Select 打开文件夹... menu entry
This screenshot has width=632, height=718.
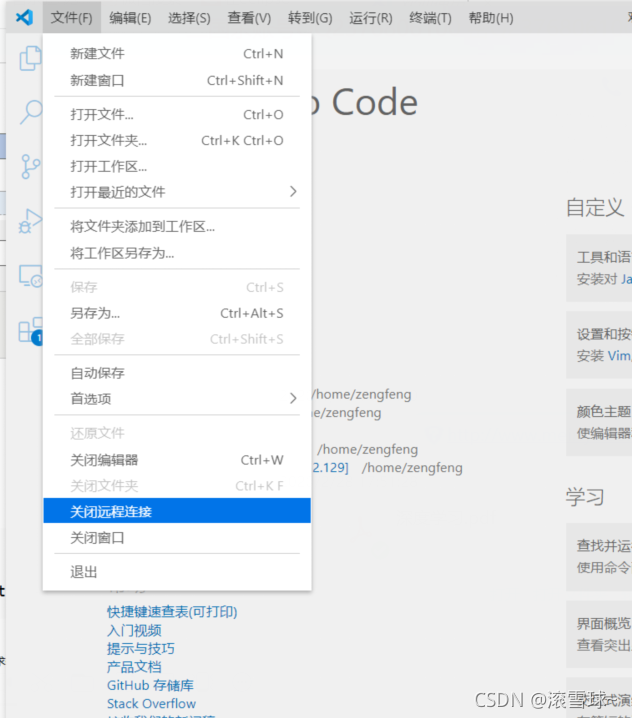(177, 140)
